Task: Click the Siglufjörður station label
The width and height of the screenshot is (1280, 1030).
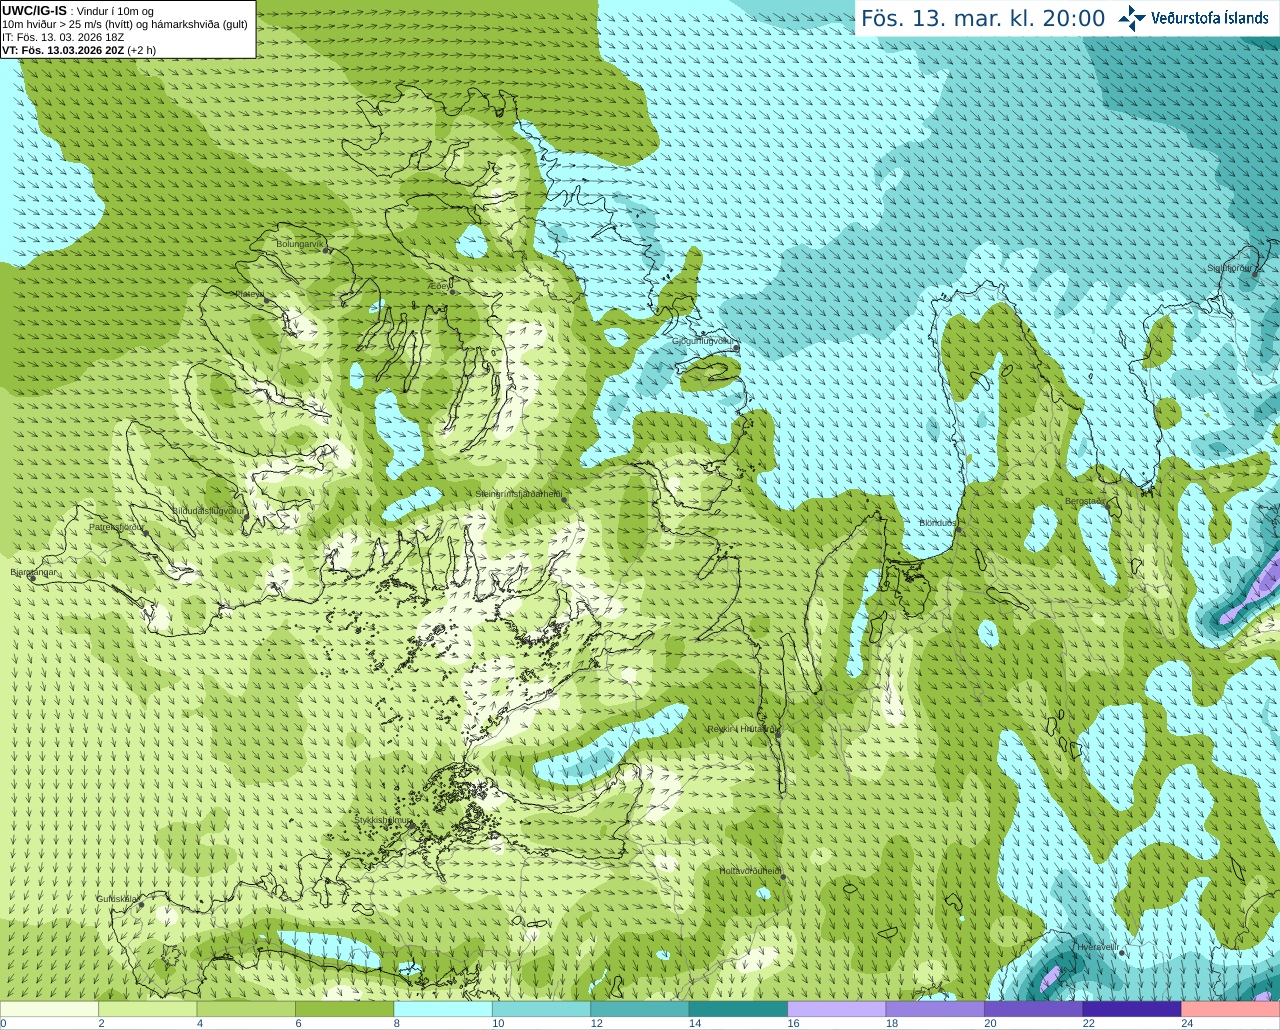Action: (1230, 268)
